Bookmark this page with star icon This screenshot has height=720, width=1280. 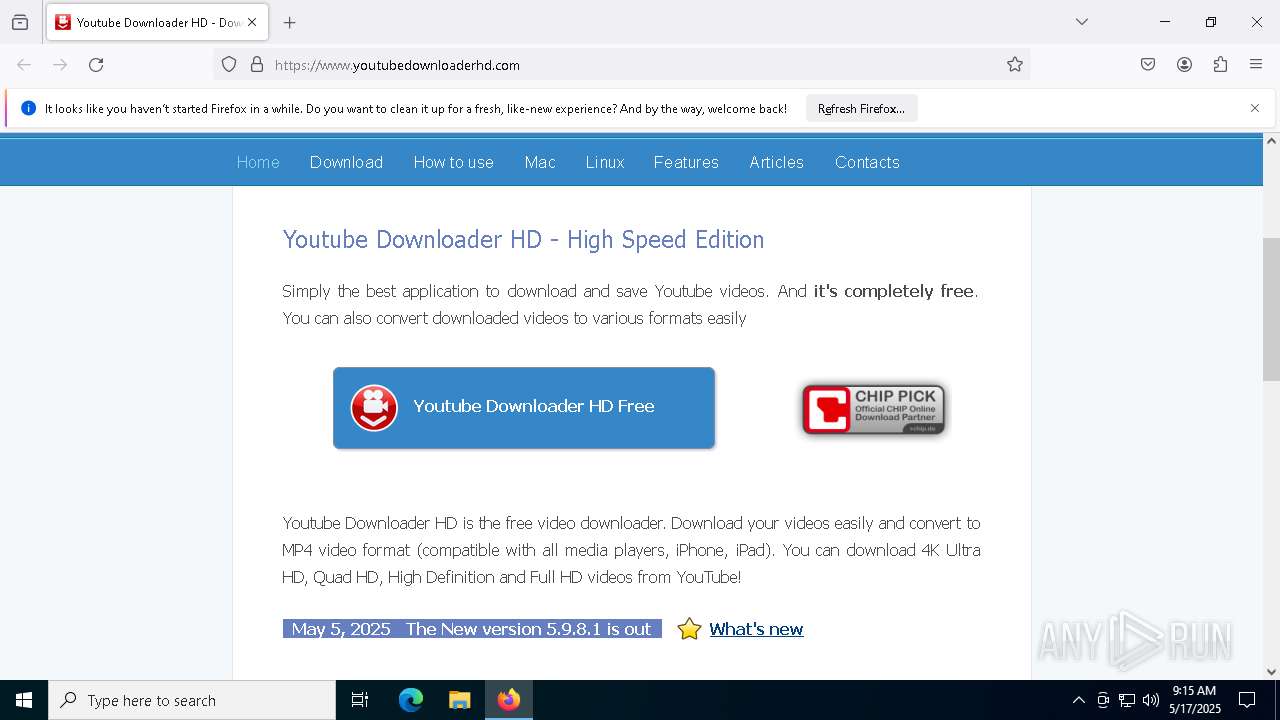pos(1015,65)
